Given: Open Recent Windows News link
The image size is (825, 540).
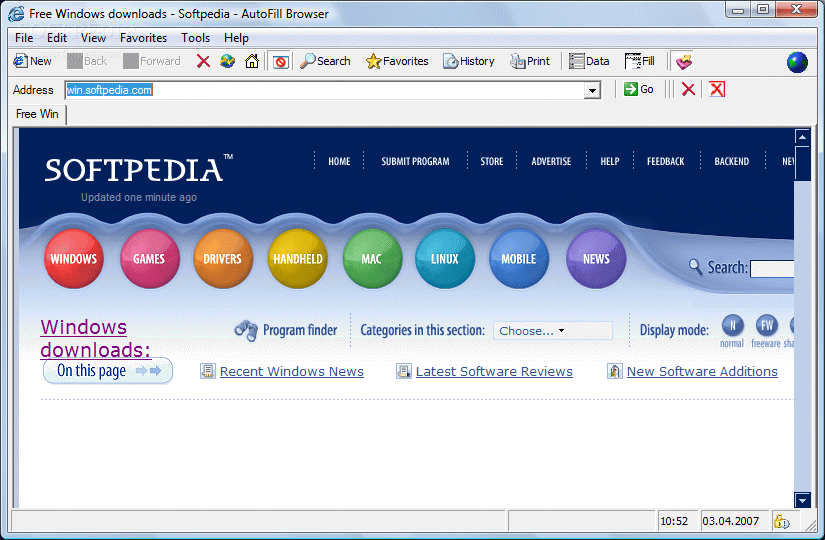Looking at the screenshot, I should pos(291,372).
